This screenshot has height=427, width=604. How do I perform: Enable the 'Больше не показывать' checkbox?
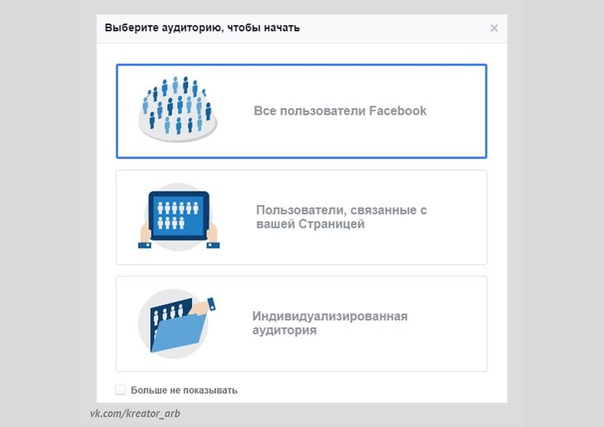[x=121, y=390]
